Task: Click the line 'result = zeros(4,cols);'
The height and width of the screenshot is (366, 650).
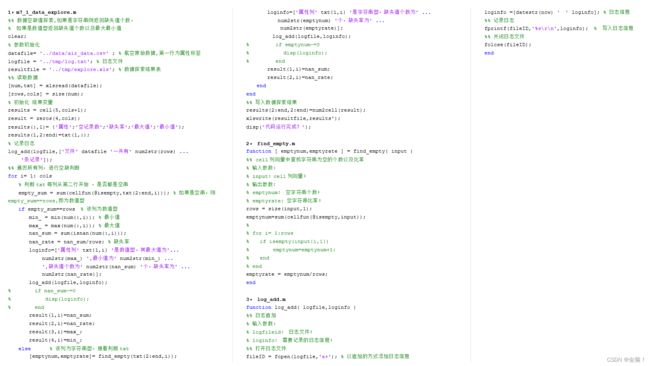Action: pyautogui.click(x=44, y=119)
